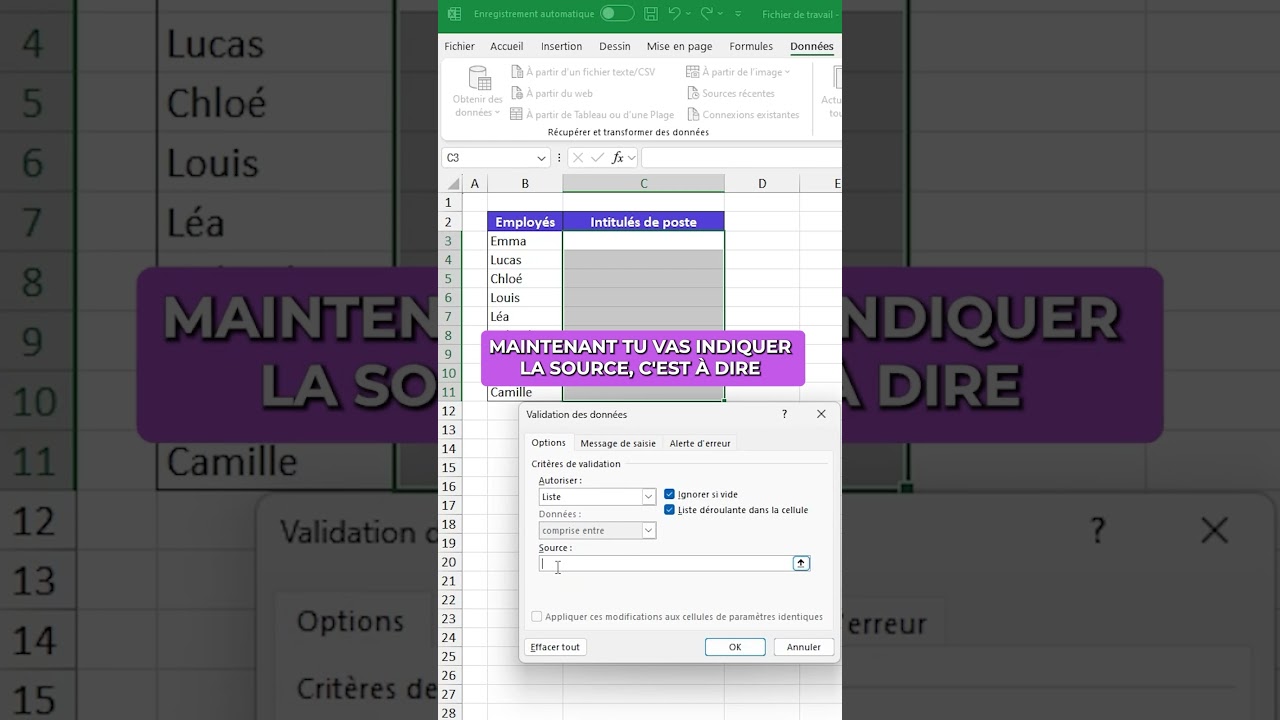Open Sources récentes
Screen dimensions: 1280x720
731,93
